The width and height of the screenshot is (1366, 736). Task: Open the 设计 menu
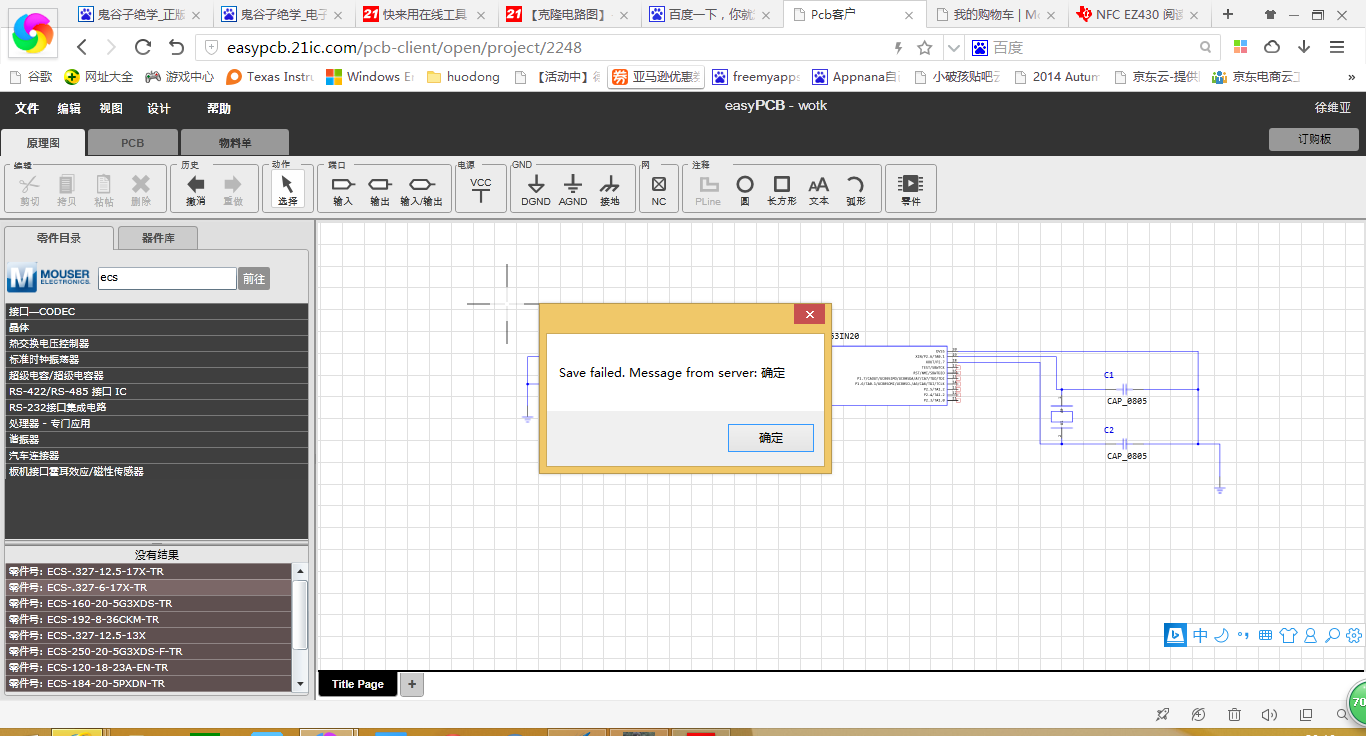(x=159, y=108)
